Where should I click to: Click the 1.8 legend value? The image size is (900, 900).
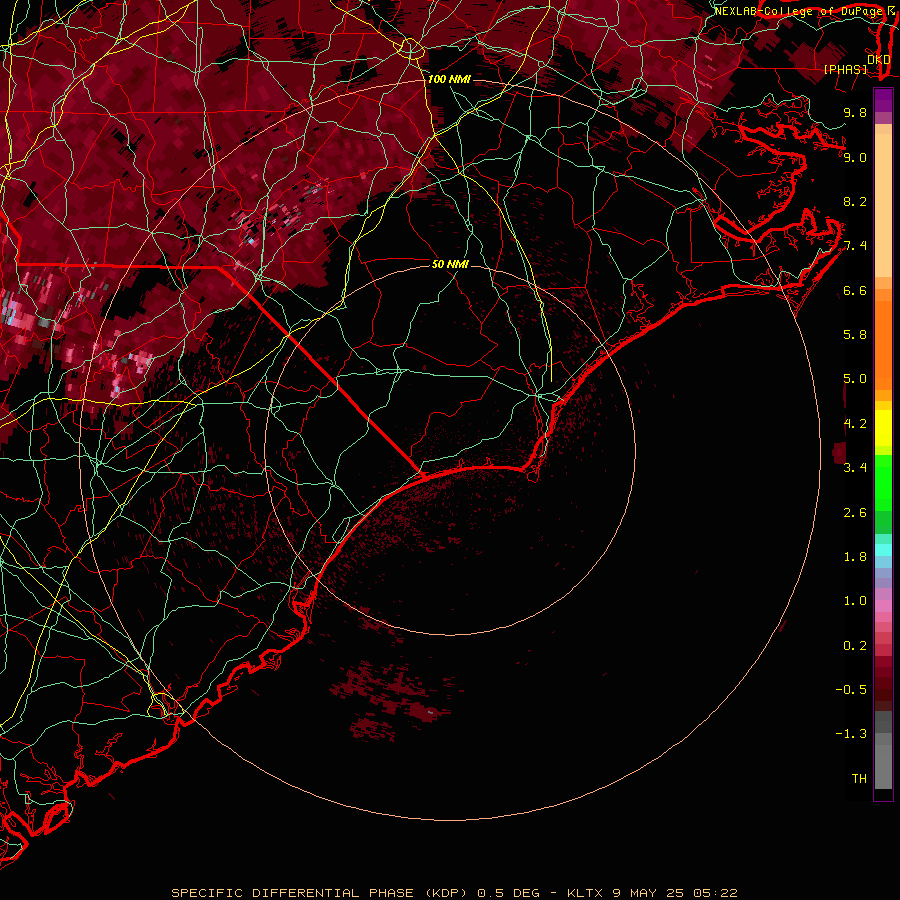pos(855,557)
